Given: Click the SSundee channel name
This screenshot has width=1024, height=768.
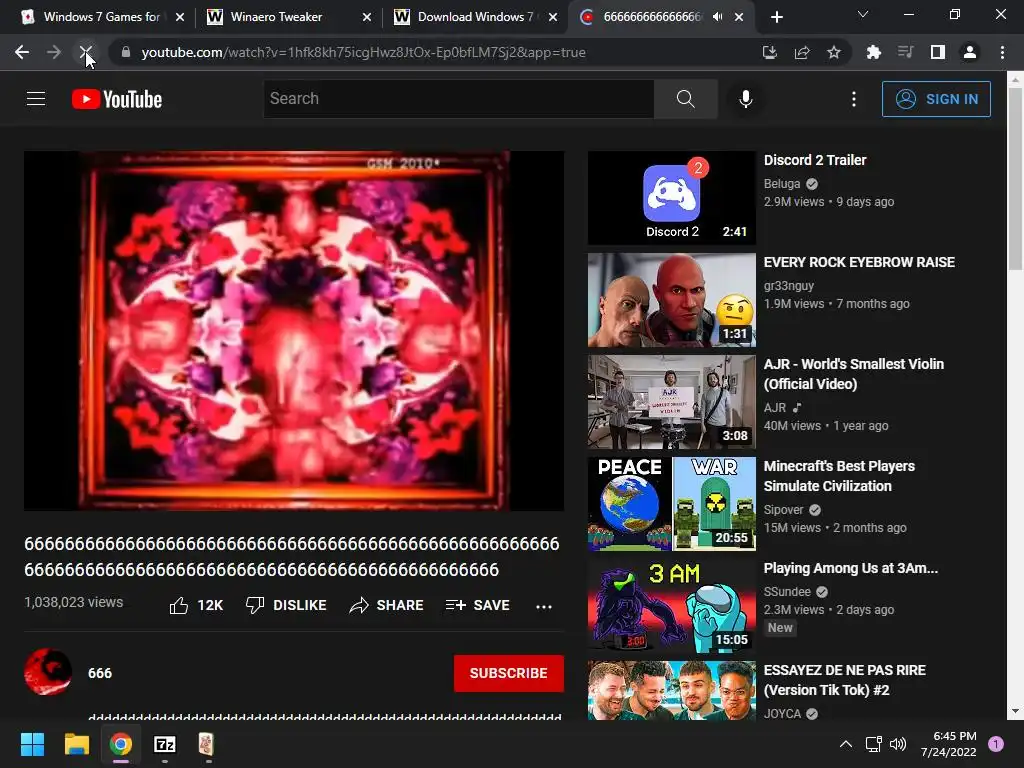Looking at the screenshot, I should point(787,592).
